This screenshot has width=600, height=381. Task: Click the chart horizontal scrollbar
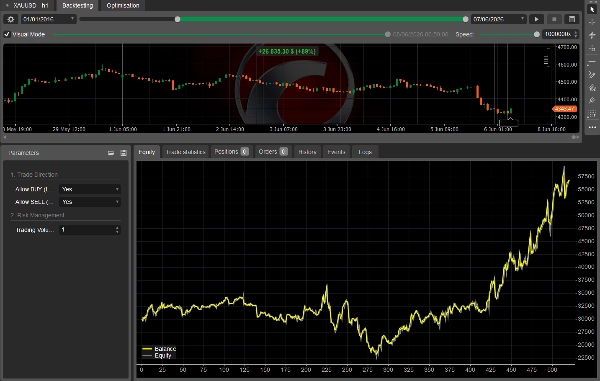coord(291,137)
